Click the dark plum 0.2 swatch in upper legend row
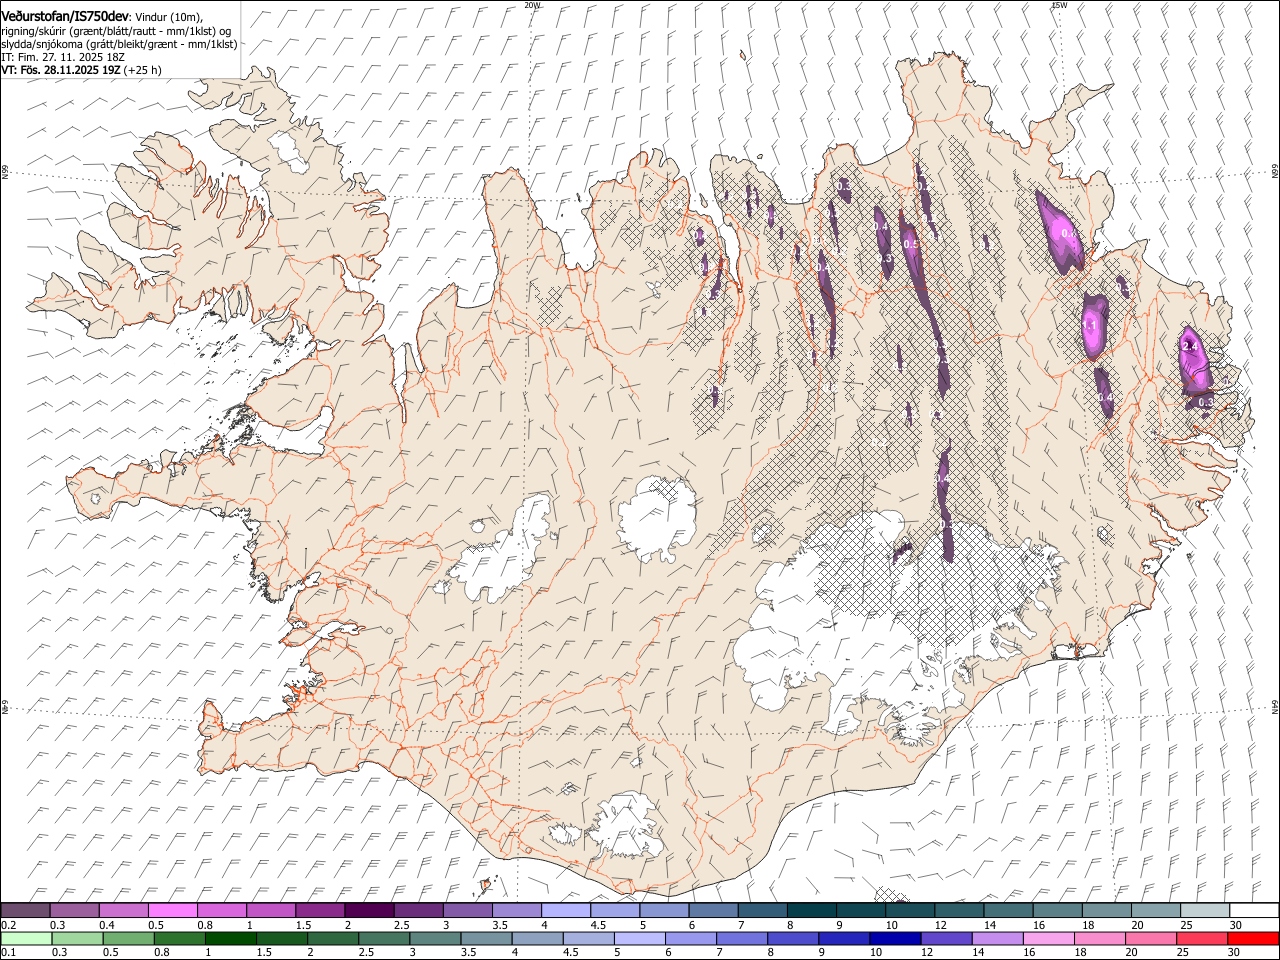Image resolution: width=1280 pixels, height=960 pixels. click(x=25, y=911)
